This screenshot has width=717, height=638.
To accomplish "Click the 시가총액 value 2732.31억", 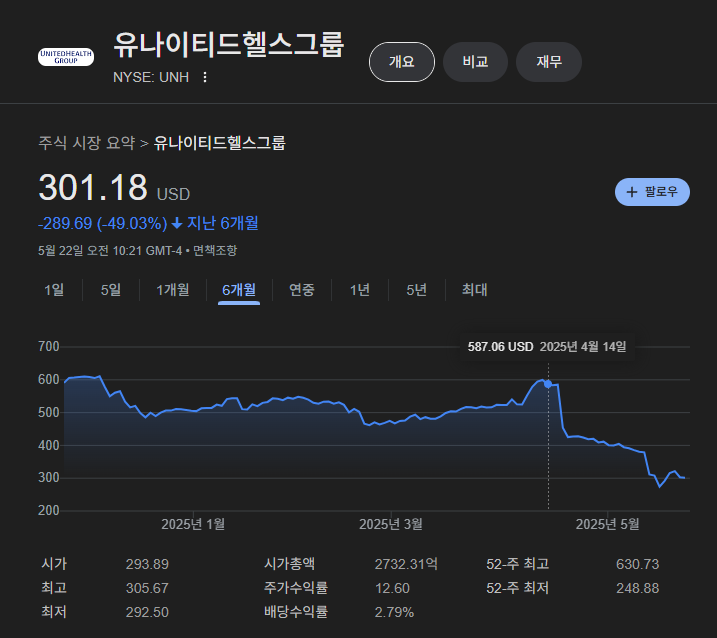I will (406, 564).
